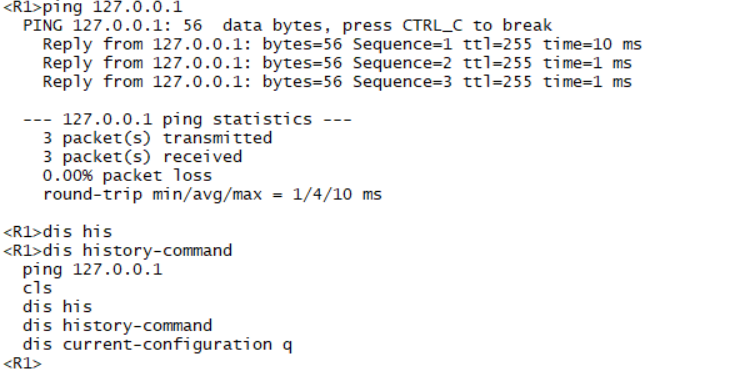Viewport: 731px width, 372px height.
Task: Click the 'dis his' history entry
Action: tap(58, 307)
